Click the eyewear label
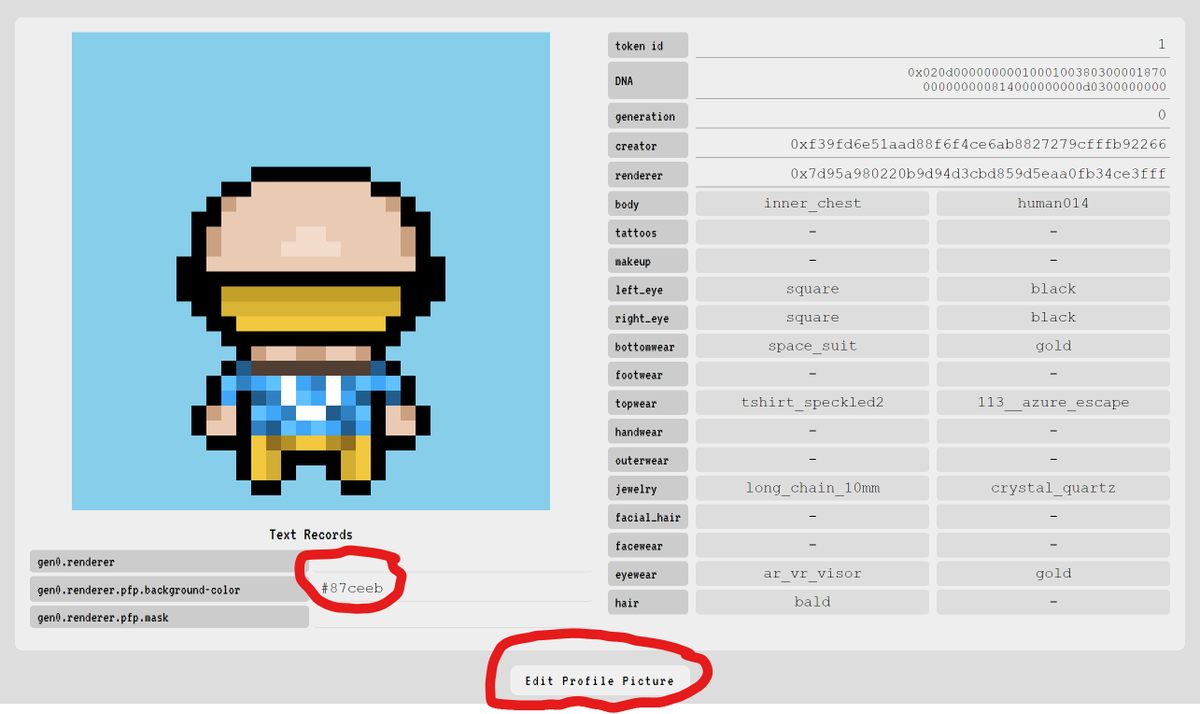The width and height of the screenshot is (1200, 714). tap(648, 575)
